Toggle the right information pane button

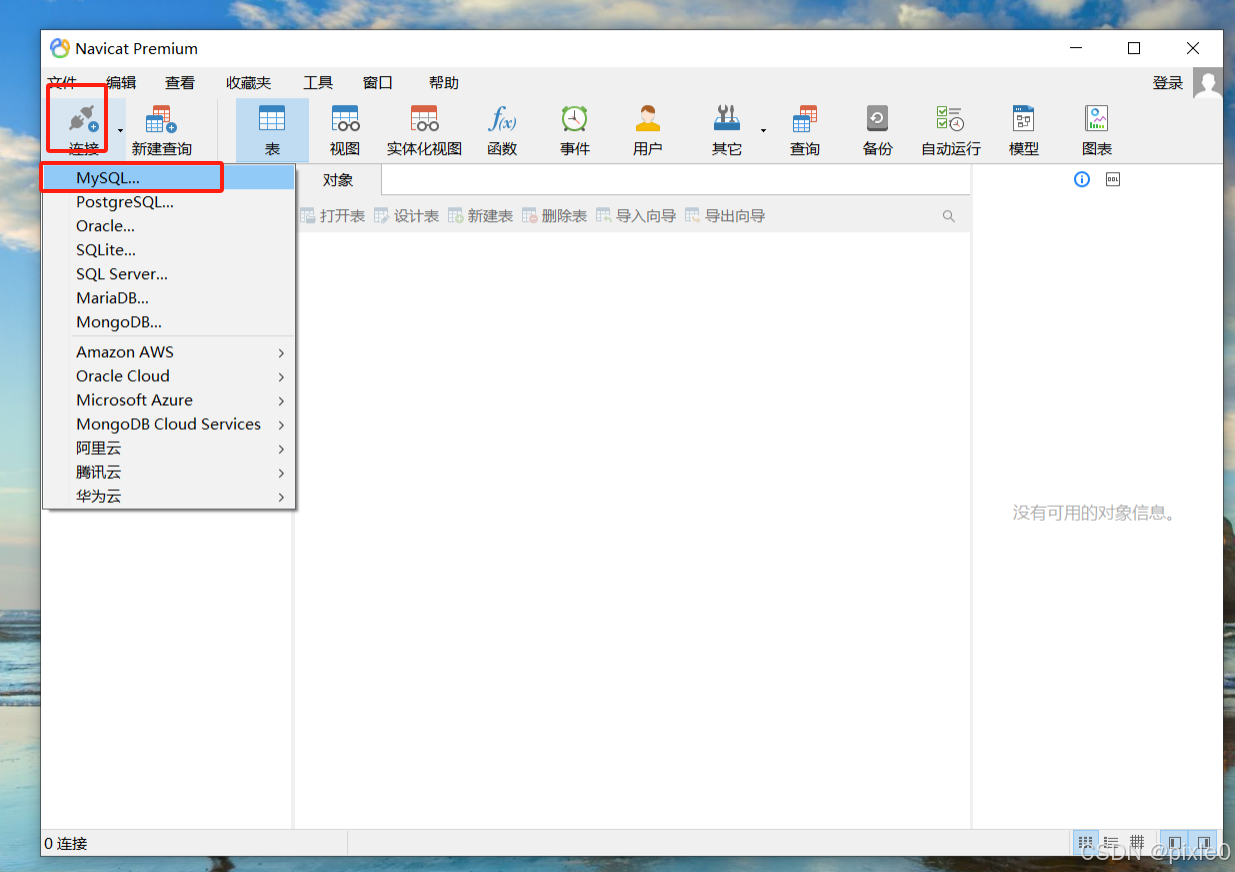pos(1205,843)
